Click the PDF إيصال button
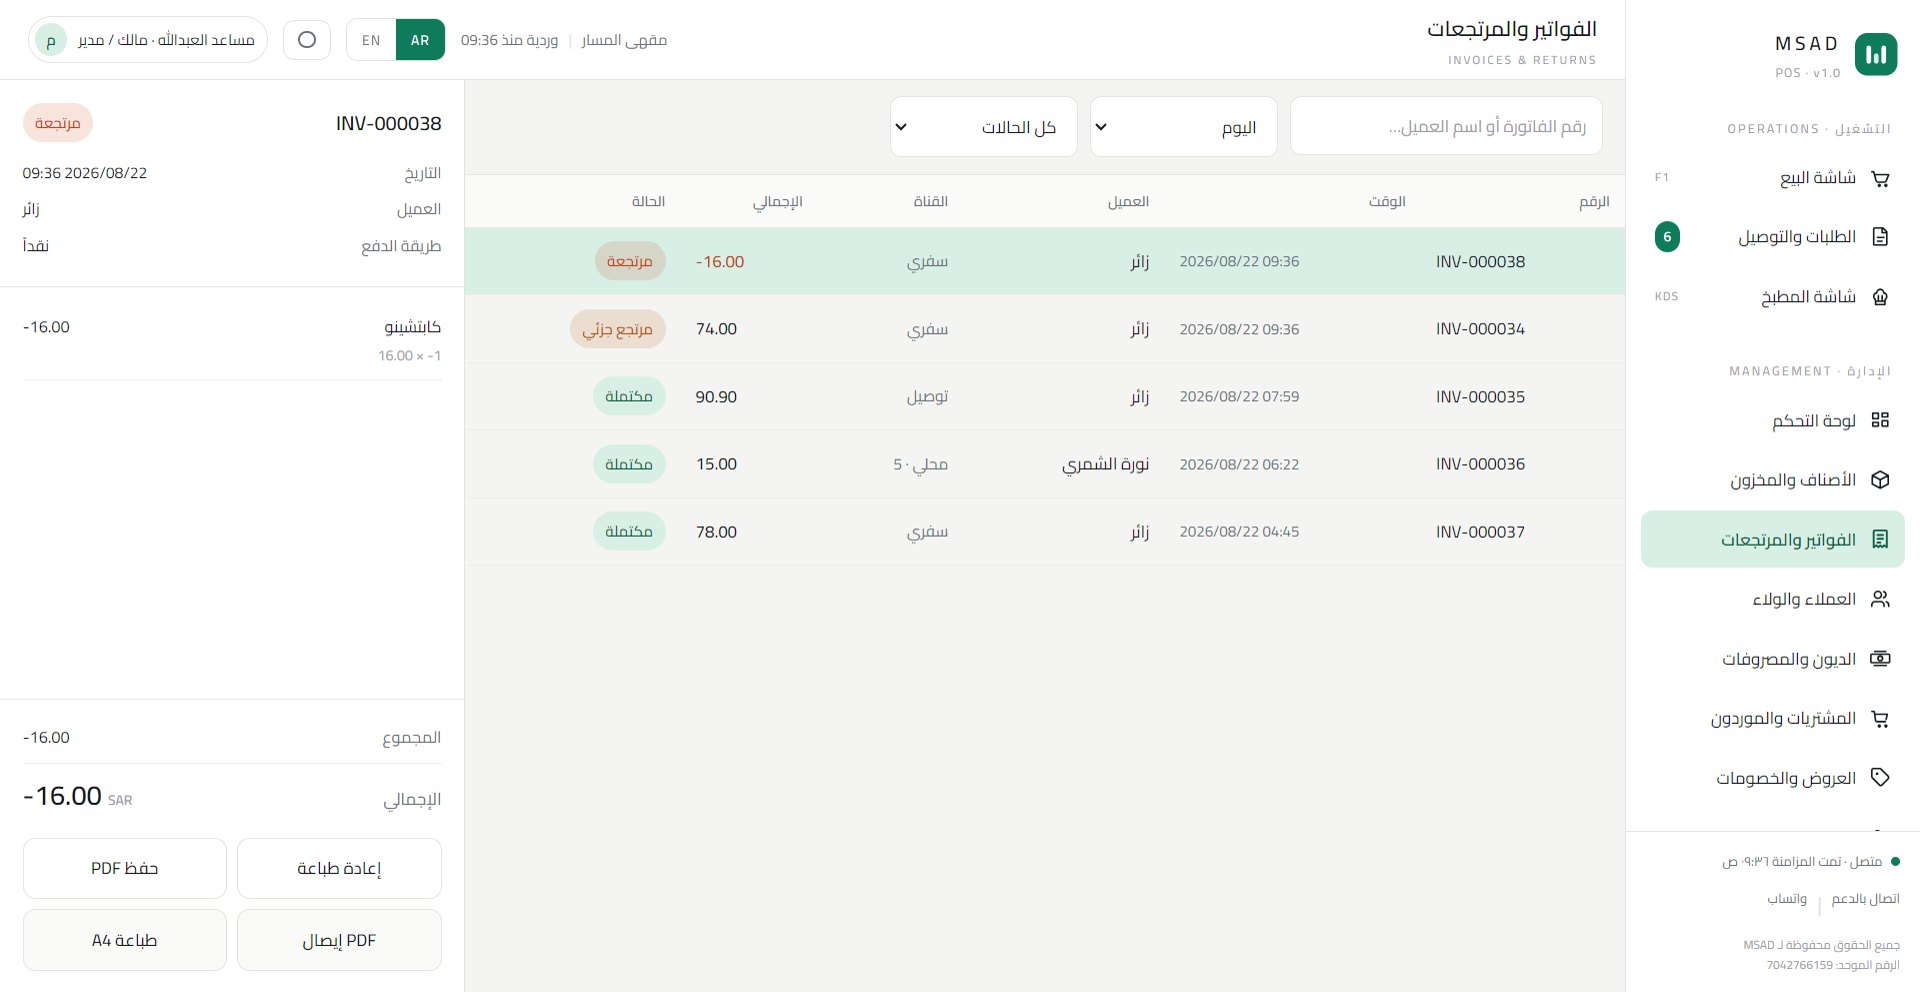The width and height of the screenshot is (1920, 992). click(339, 940)
